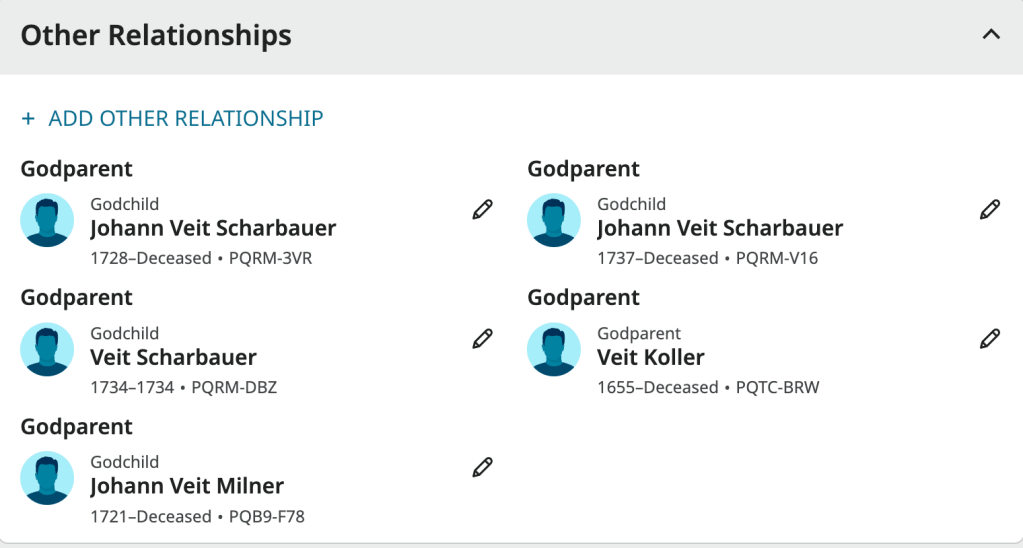Viewport: 1023px width, 548px height.
Task: Click pencil icon beside Johann Veit Scharbauer PQRM-V16
Action: point(989,209)
